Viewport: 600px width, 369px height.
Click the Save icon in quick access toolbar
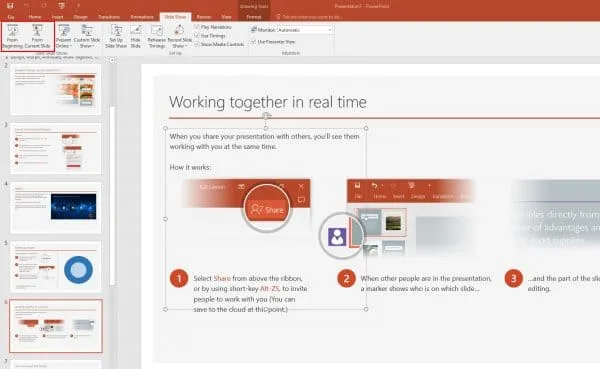coord(10,6)
